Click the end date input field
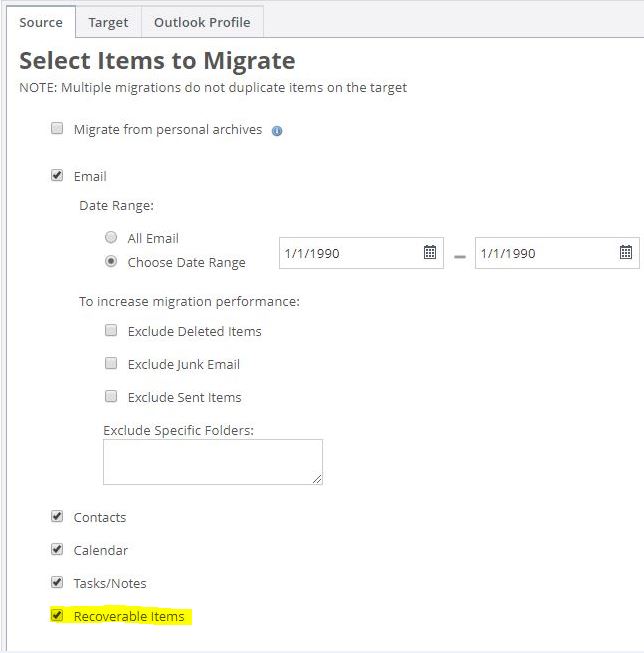Screen dimensions: 644x653 click(x=544, y=253)
